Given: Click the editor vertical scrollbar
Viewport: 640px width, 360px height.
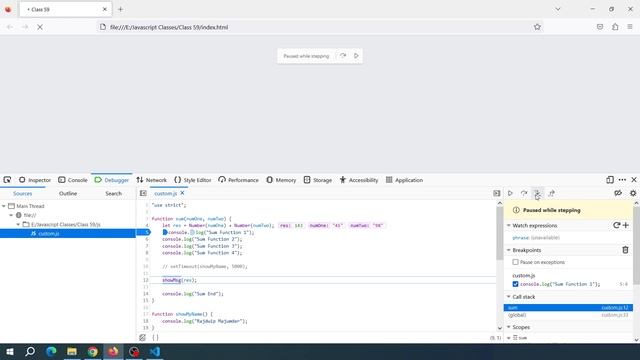Looking at the screenshot, I should tap(500, 233).
